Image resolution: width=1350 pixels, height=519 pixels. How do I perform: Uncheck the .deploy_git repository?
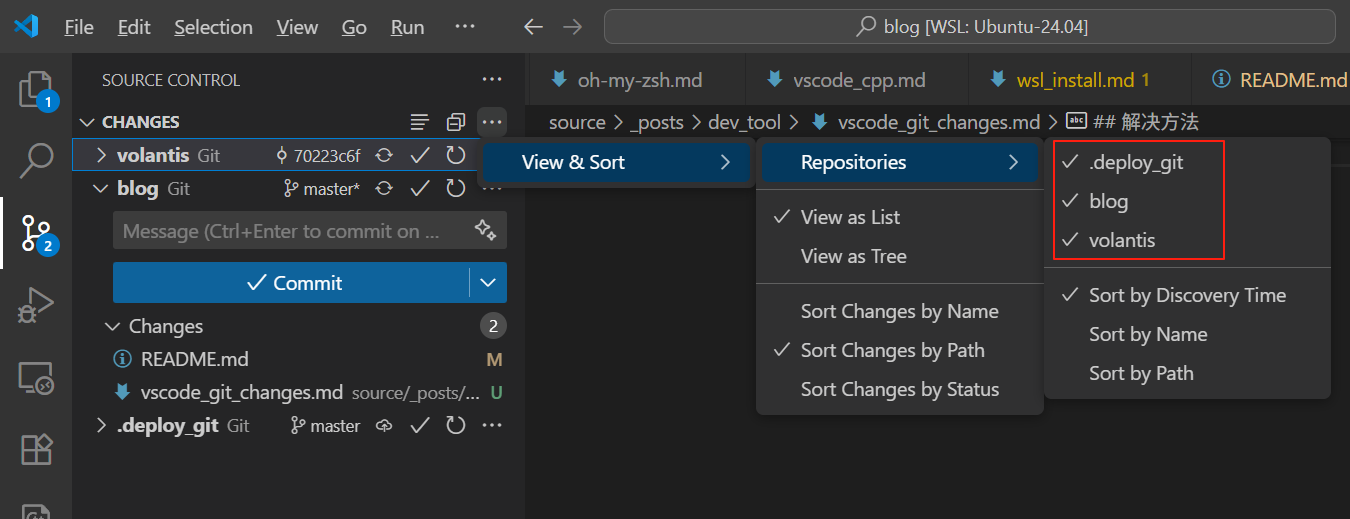coord(1135,162)
